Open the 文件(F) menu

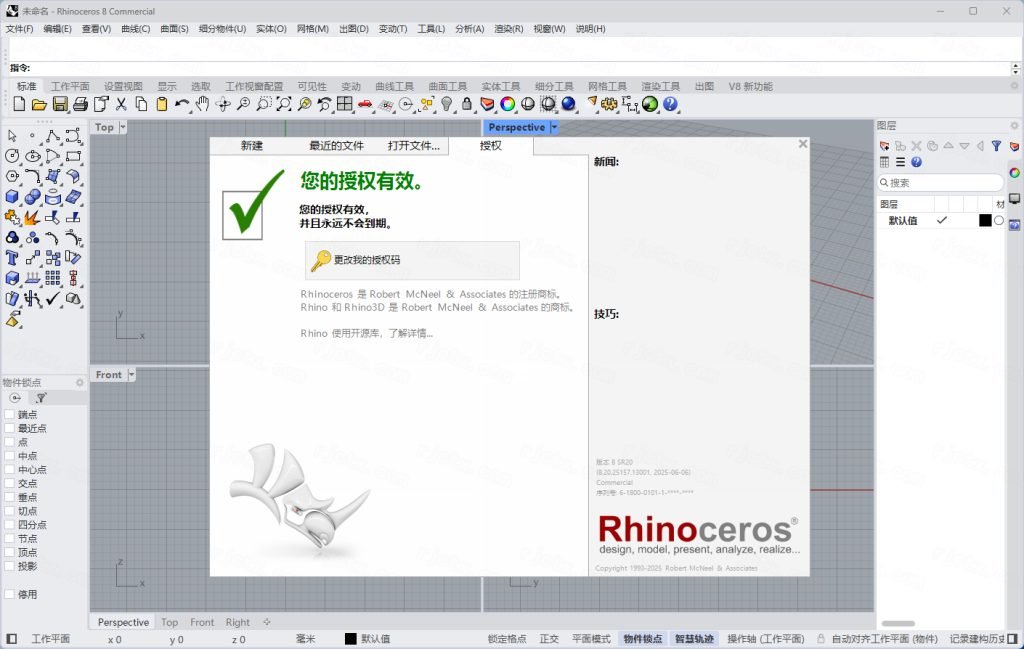tap(20, 29)
